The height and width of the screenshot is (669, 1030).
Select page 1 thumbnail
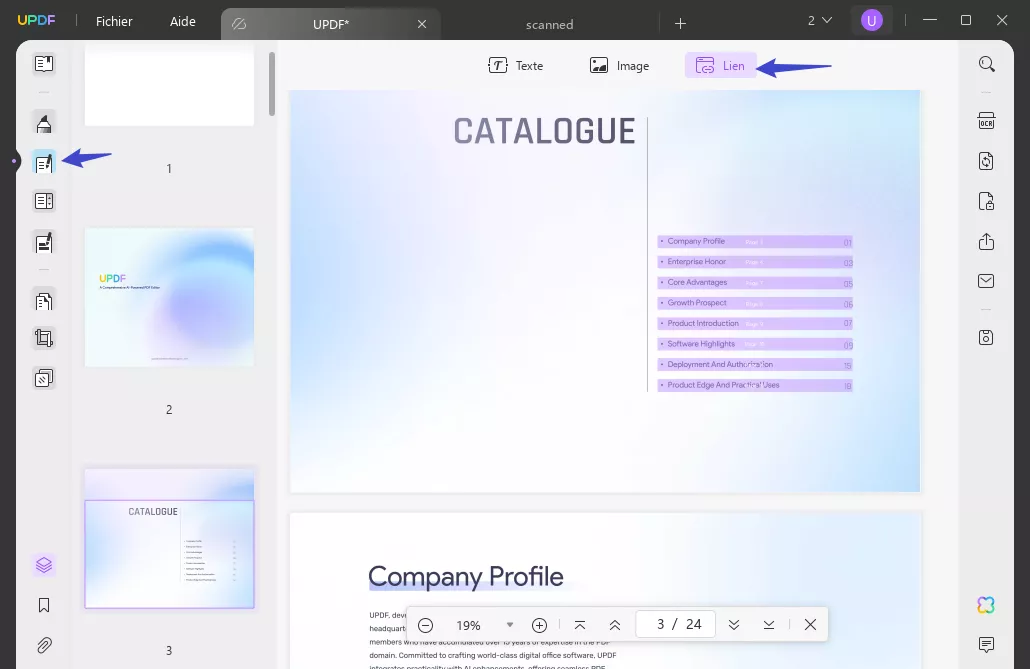(x=169, y=85)
